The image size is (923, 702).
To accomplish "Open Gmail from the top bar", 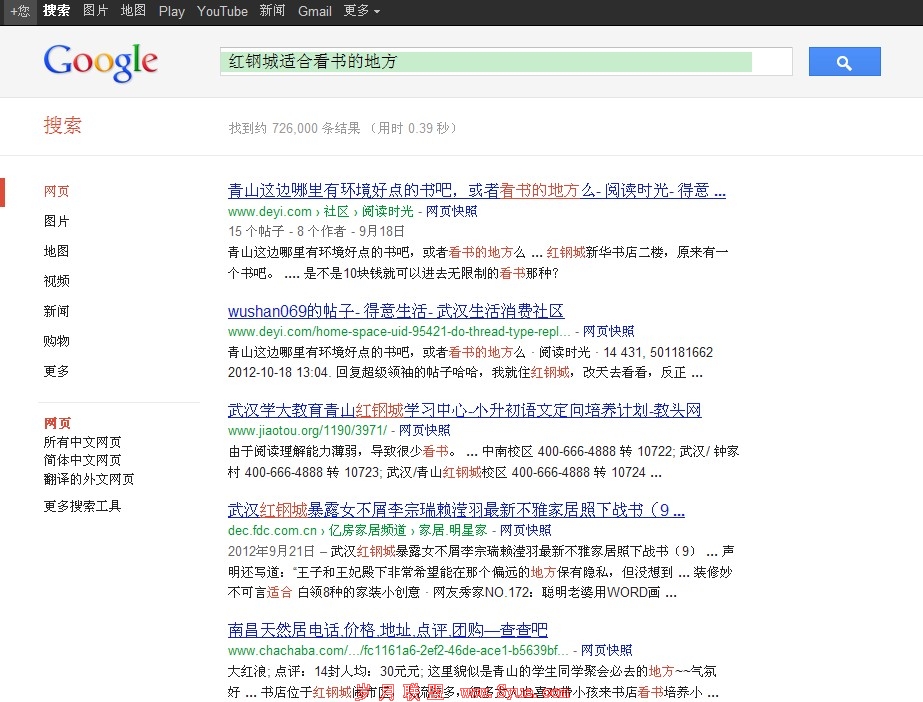I will 314,11.
